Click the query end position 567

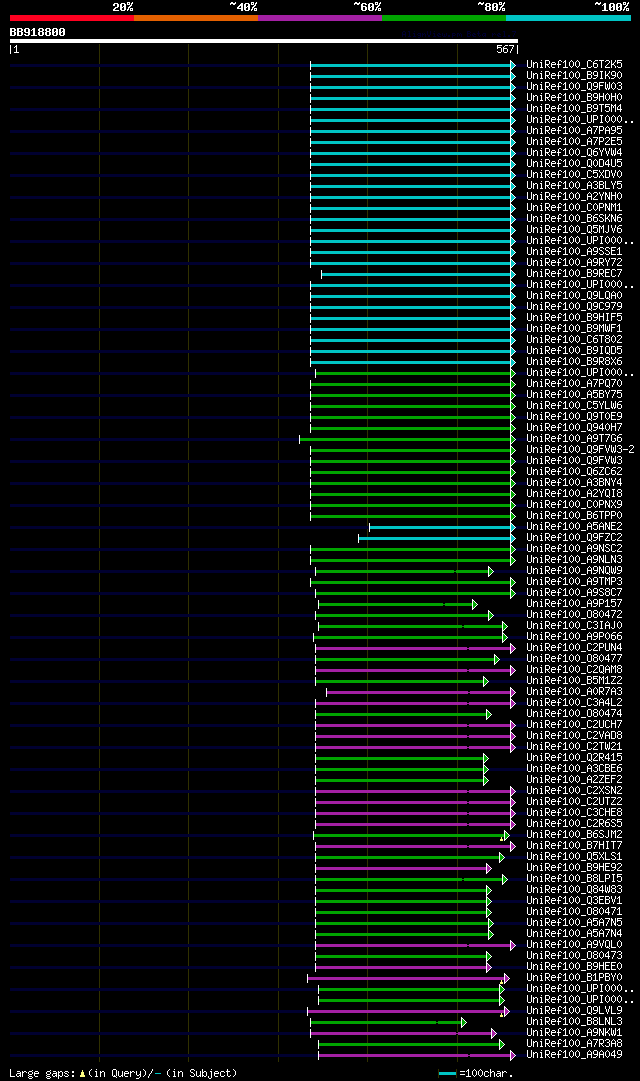pyautogui.click(x=505, y=50)
